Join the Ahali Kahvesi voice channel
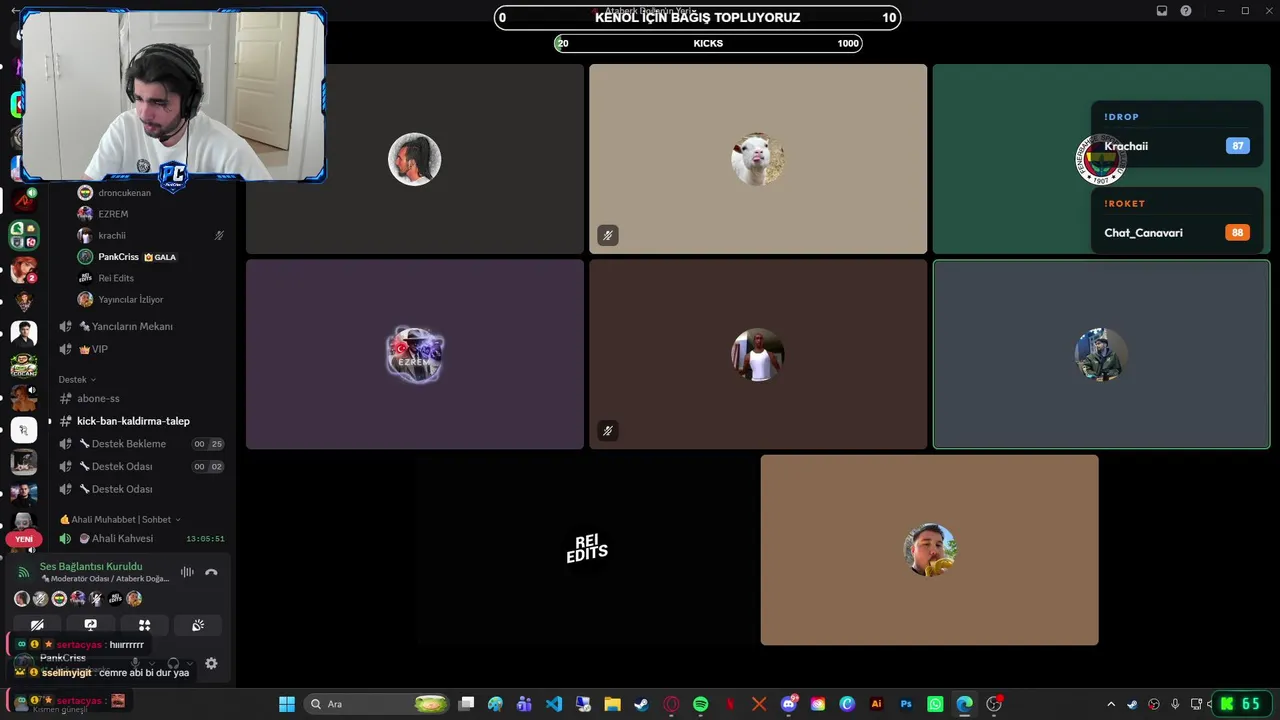1280x720 pixels. (x=141, y=538)
